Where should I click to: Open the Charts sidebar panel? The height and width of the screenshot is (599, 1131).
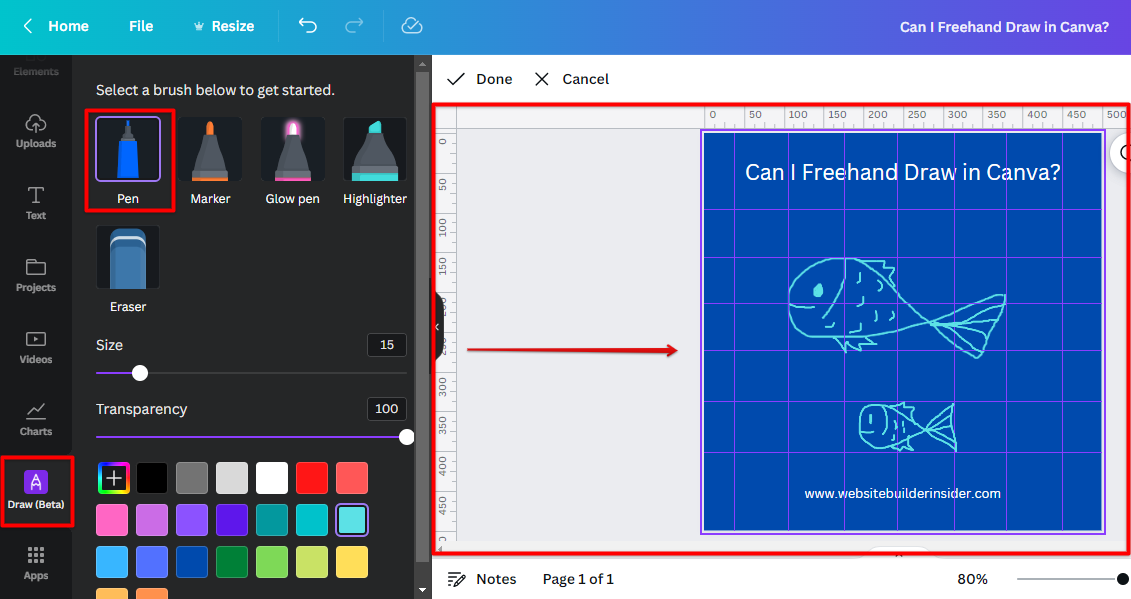pos(36,418)
